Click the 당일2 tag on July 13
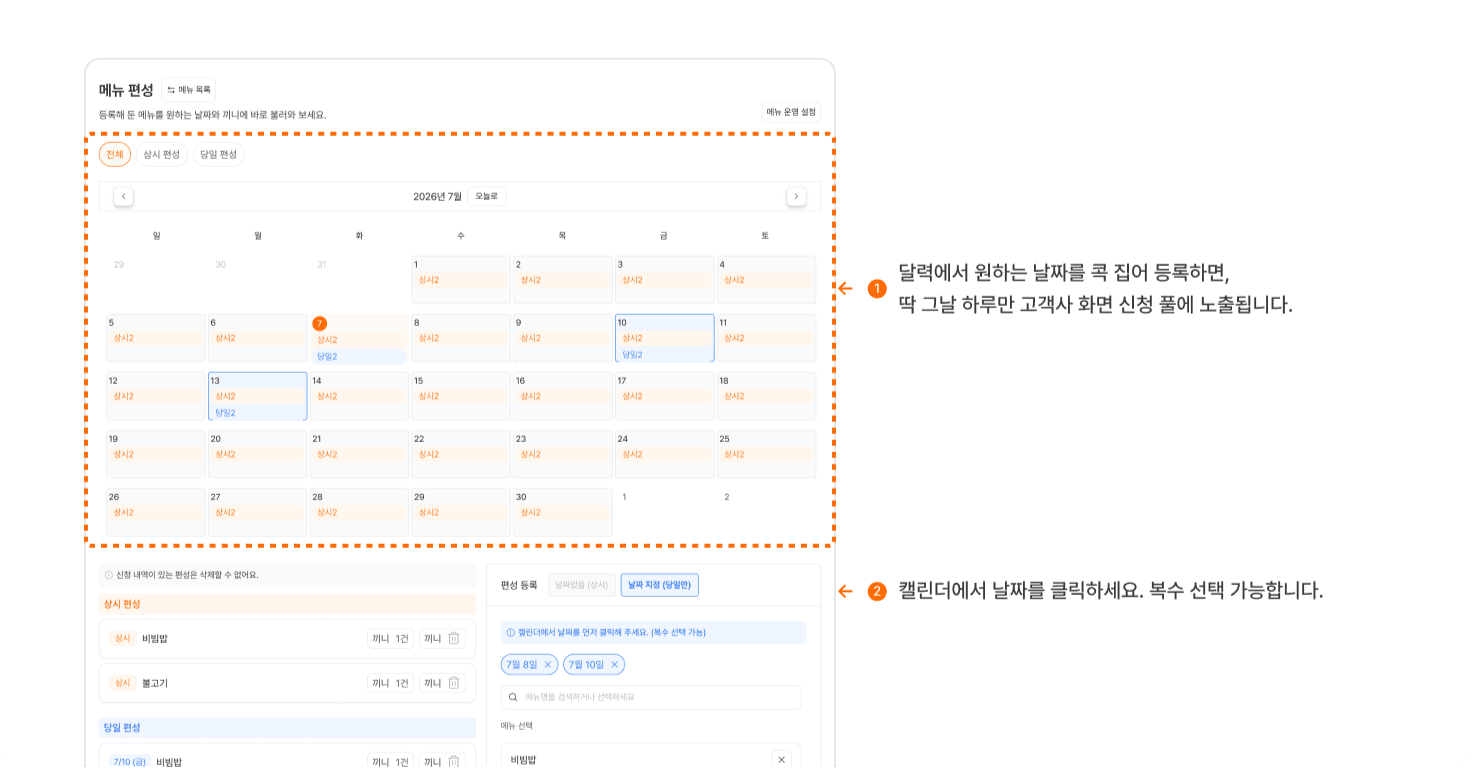Image resolution: width=1472 pixels, height=768 pixels. point(257,412)
